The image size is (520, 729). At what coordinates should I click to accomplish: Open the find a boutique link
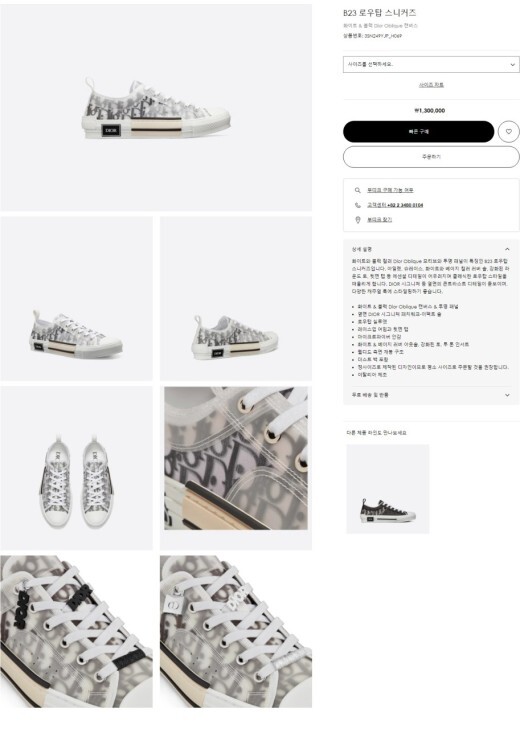tap(380, 220)
